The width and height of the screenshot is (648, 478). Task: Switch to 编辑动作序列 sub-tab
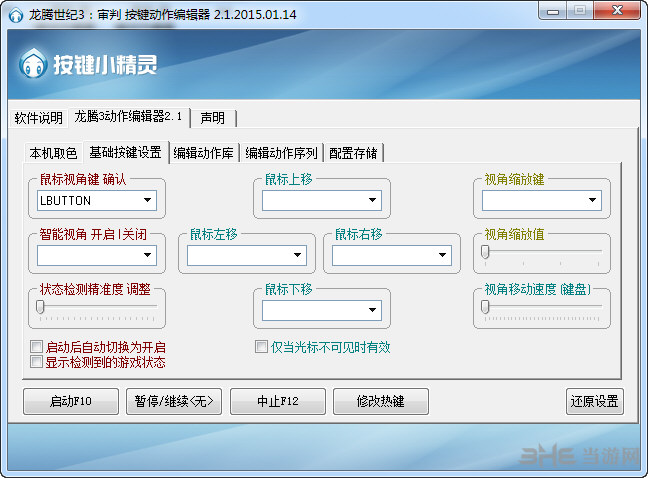[281, 153]
